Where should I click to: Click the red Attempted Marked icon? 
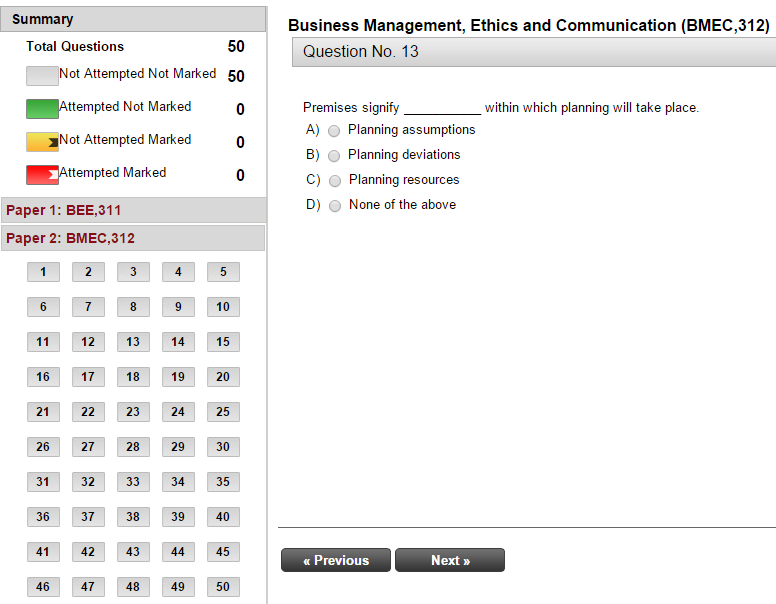click(42, 175)
